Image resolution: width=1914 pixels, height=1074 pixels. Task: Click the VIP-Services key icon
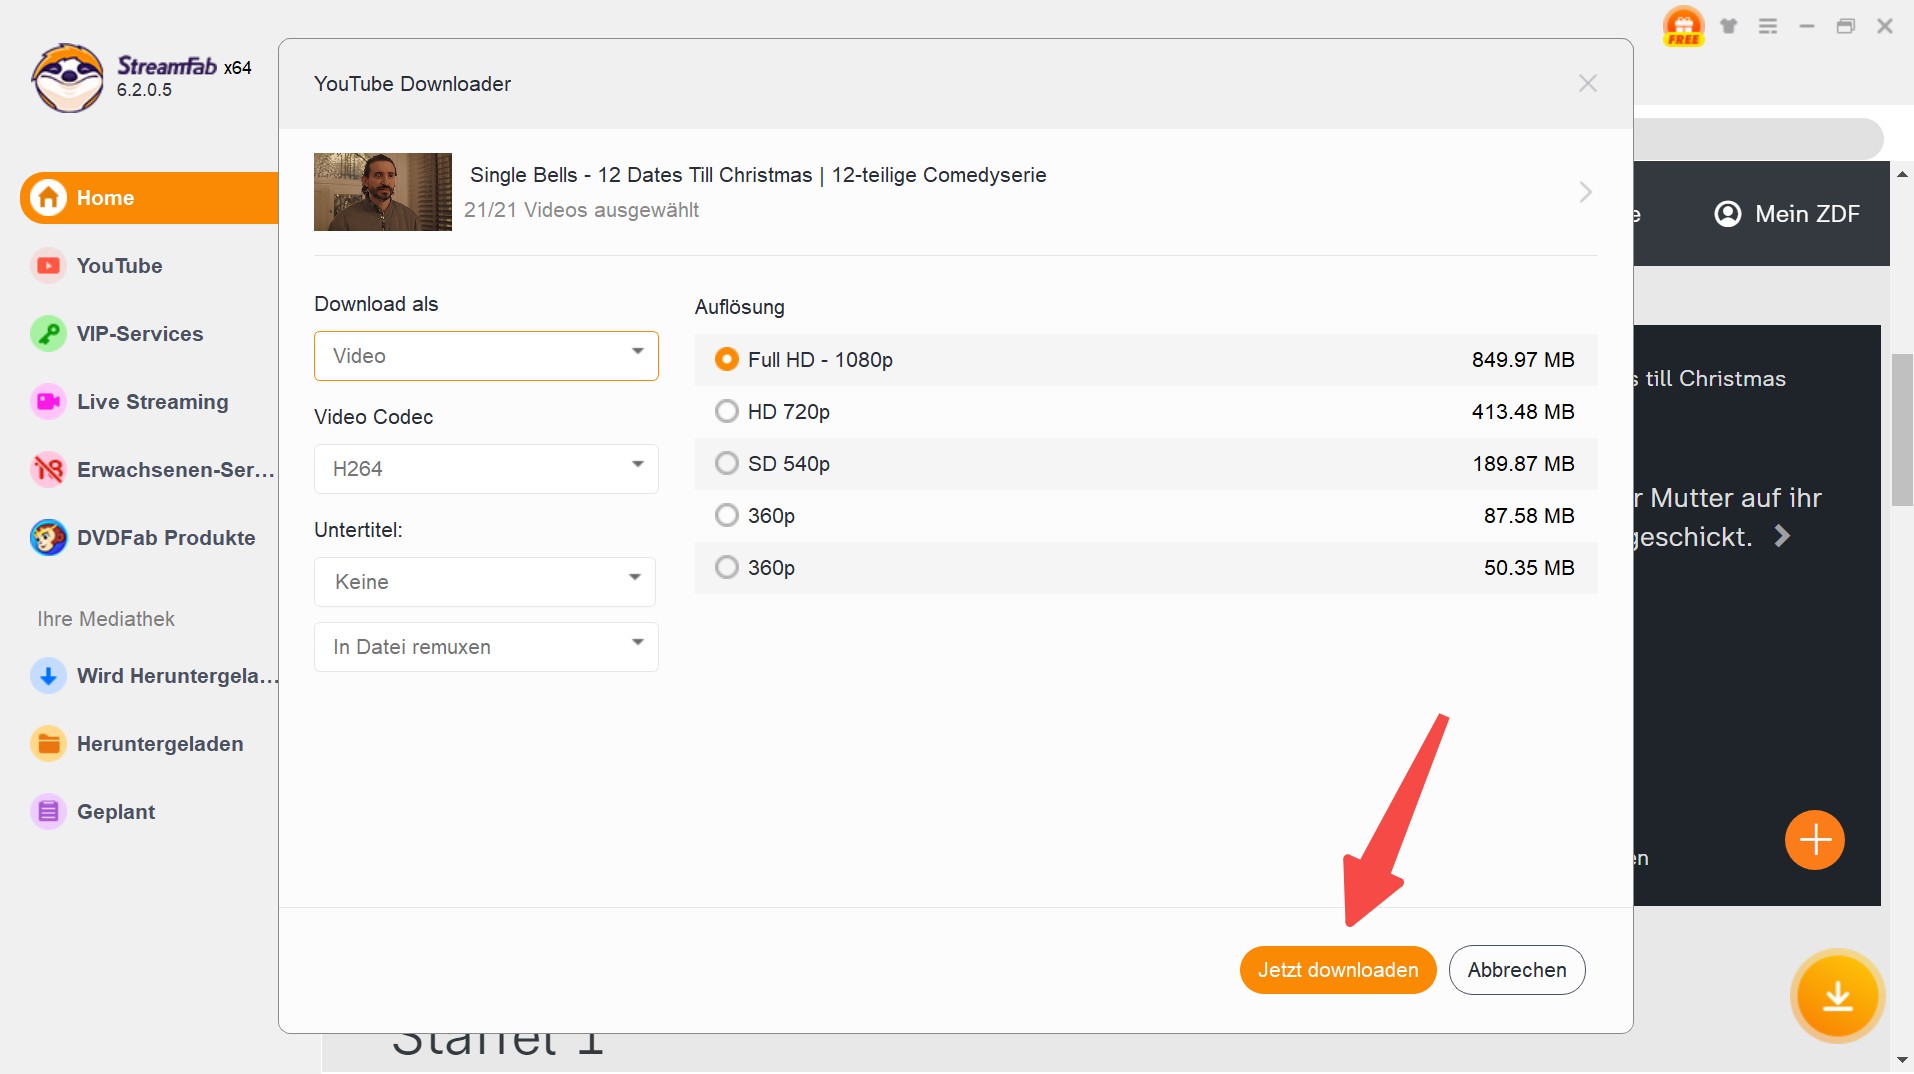coord(48,334)
